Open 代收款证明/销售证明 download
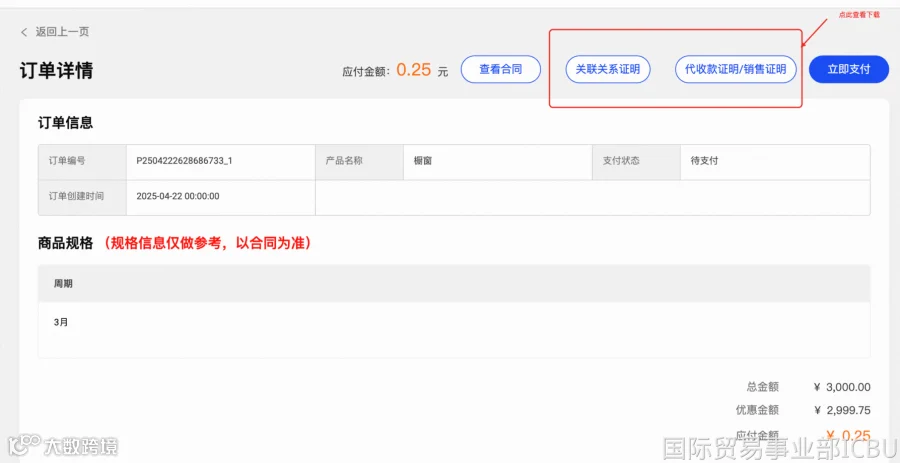 click(736, 70)
